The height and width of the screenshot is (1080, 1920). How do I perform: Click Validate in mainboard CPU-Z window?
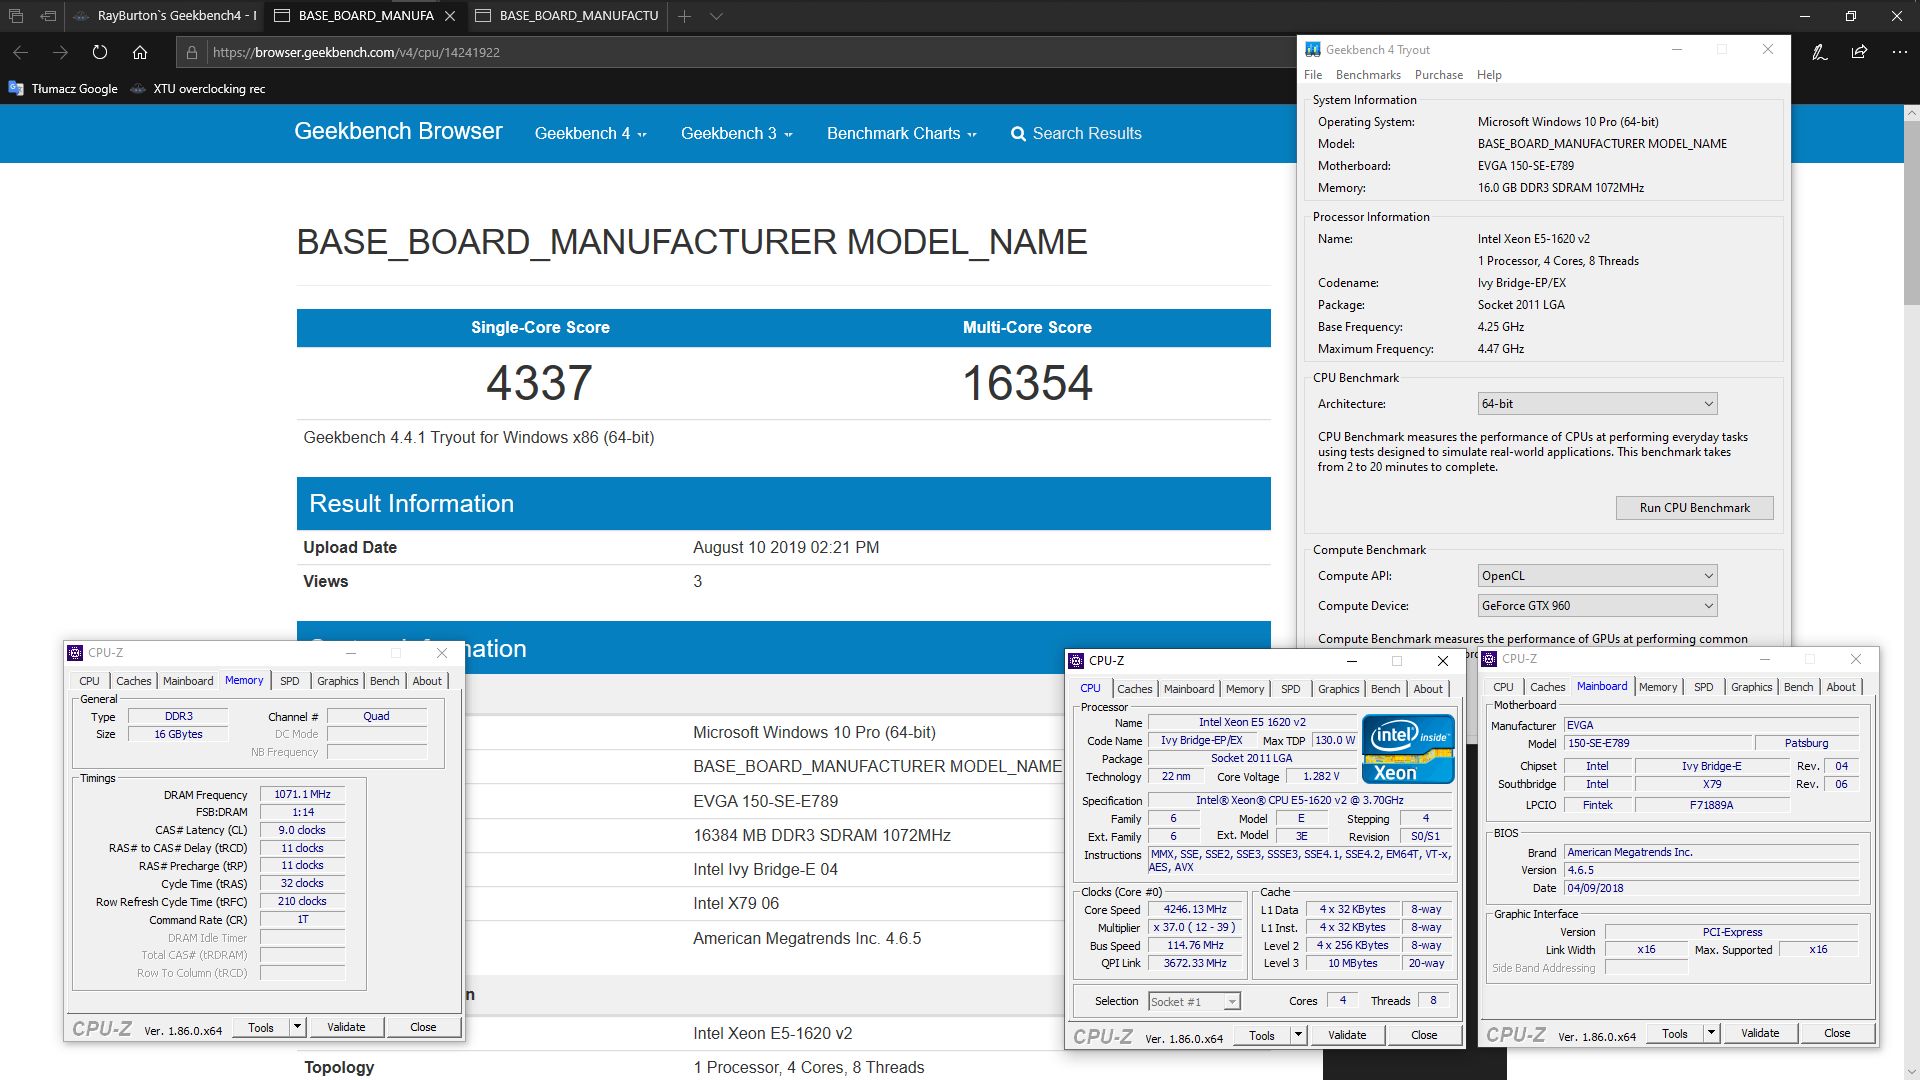point(1760,1033)
